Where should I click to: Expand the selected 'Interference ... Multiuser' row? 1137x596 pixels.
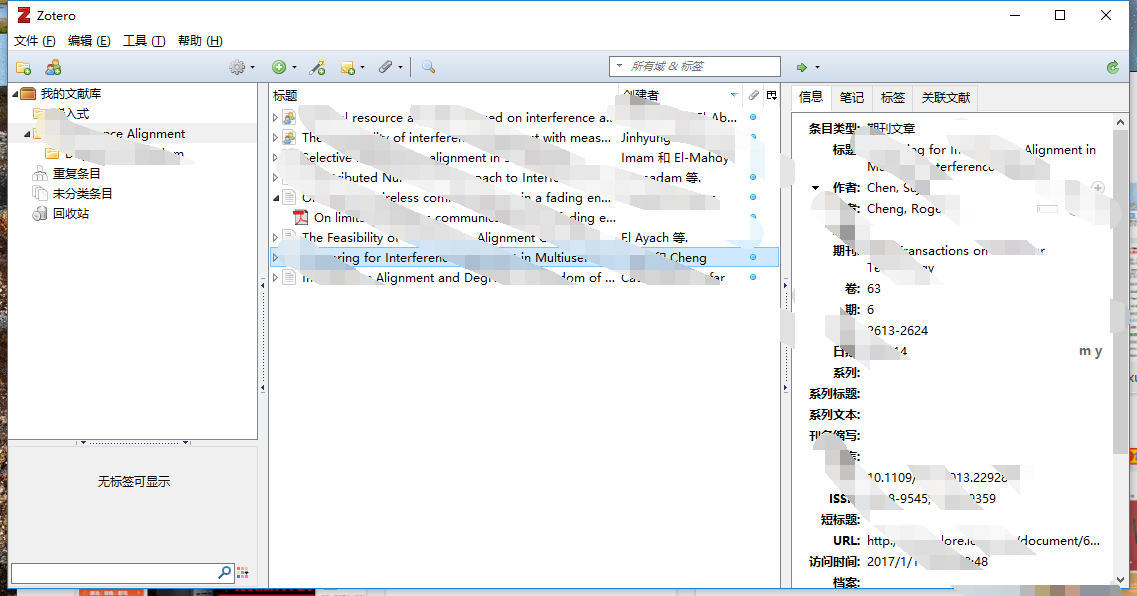pyautogui.click(x=275, y=257)
